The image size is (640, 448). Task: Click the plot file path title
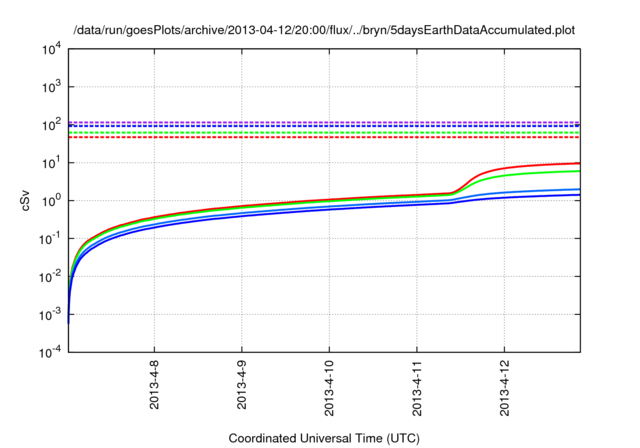pos(324,30)
